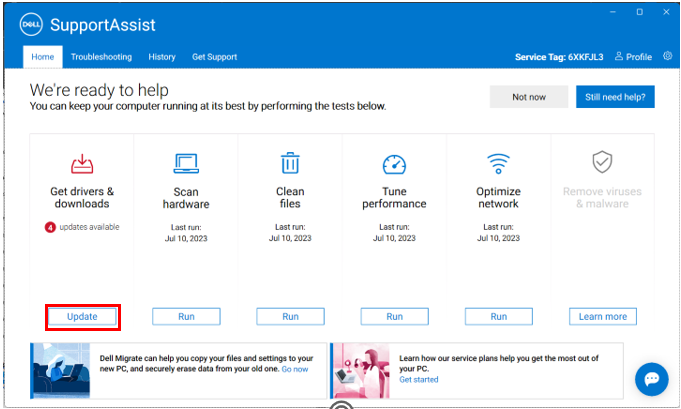Click the Clean files label
Screen dimensions: 681x409
[x=290, y=198]
